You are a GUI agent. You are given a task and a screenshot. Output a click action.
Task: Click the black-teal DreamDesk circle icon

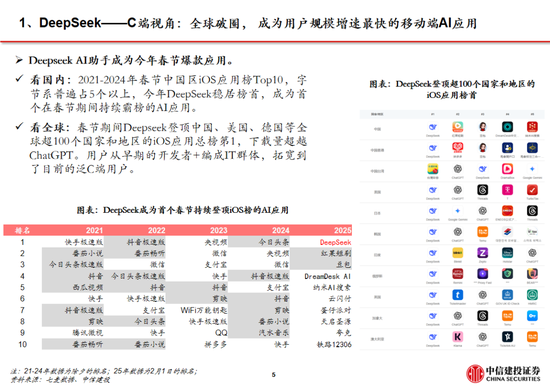coord(508,127)
